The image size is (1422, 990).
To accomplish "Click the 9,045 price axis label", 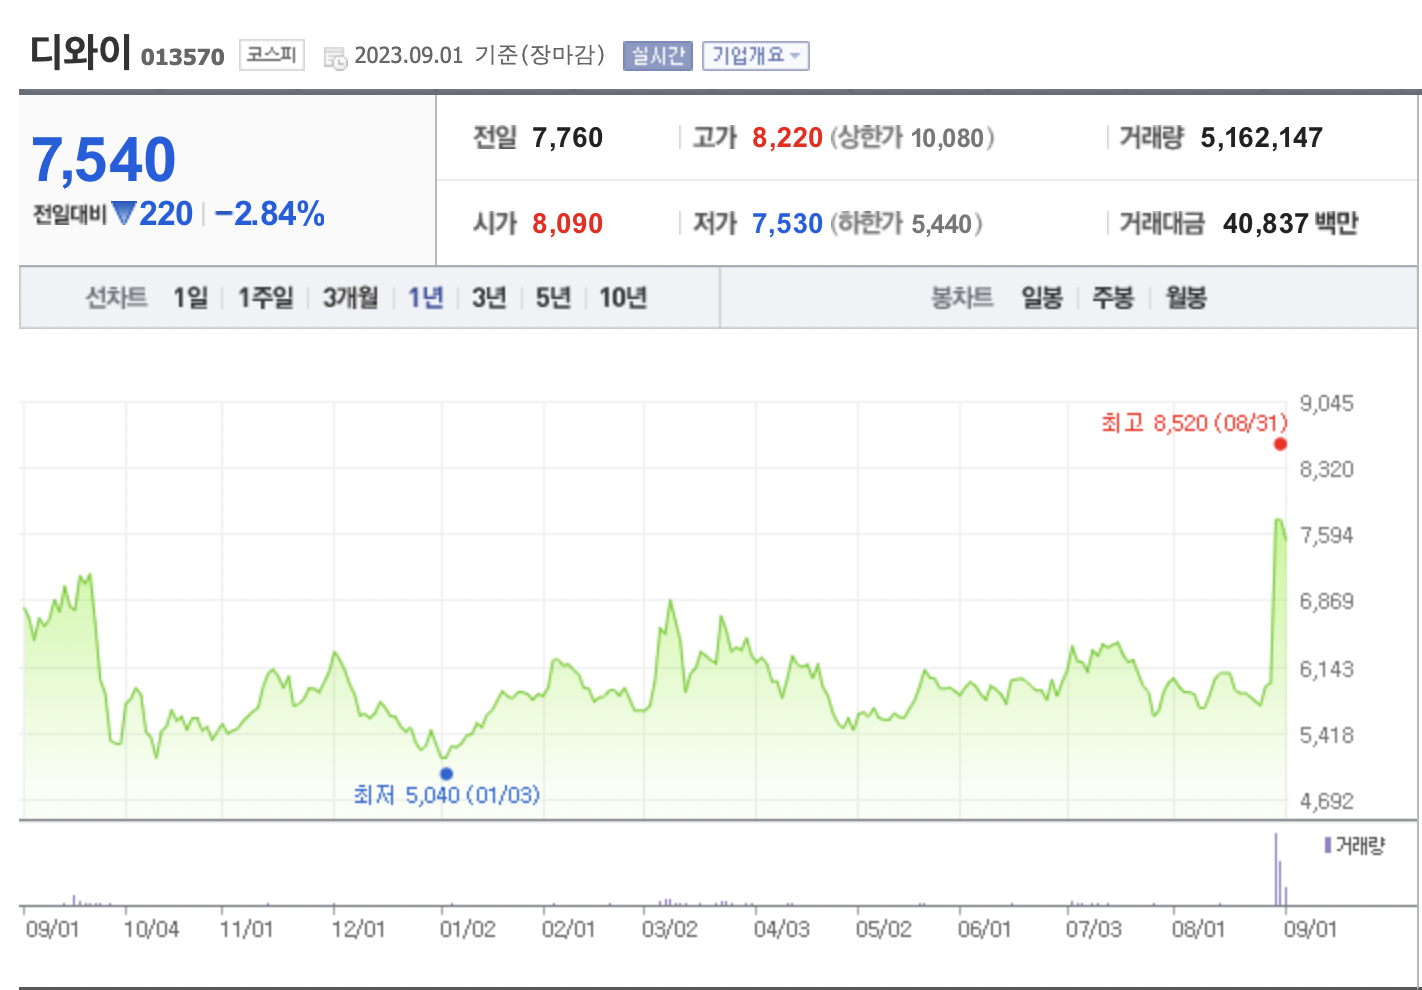I will coord(1326,403).
